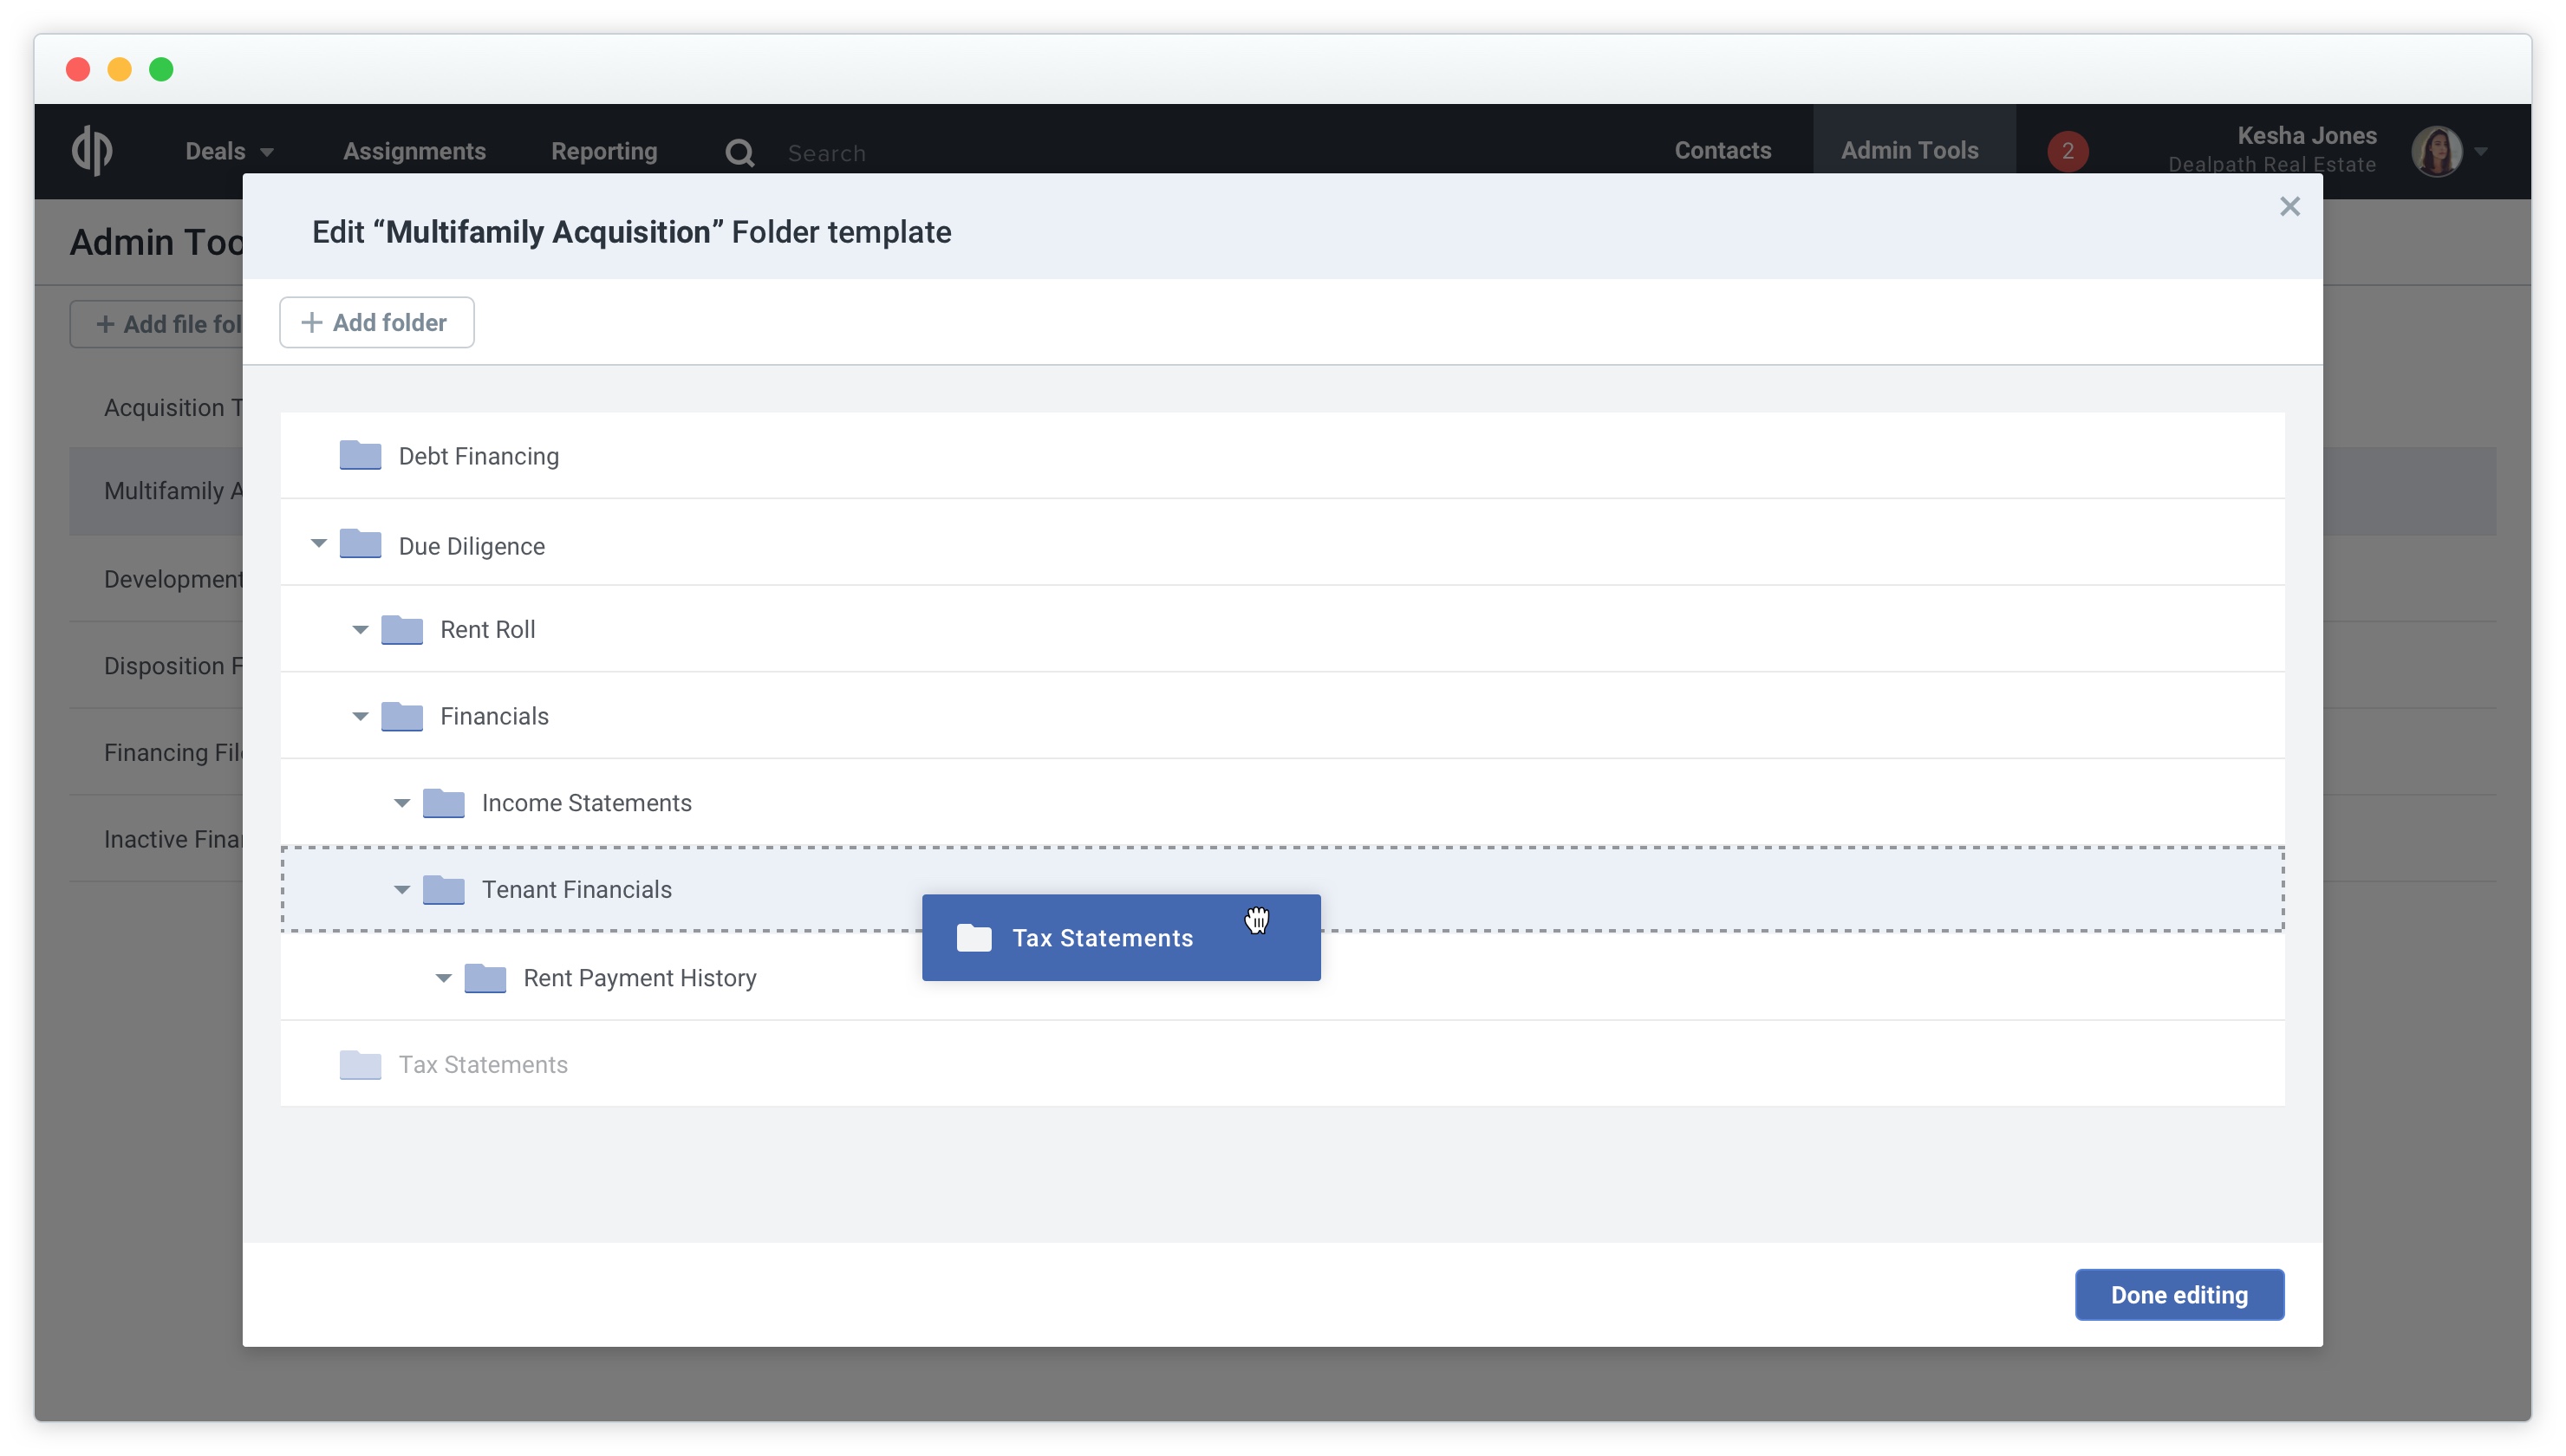This screenshot has height=1456, width=2566.
Task: Collapse the Rent Payment History arrow
Action: (x=443, y=978)
